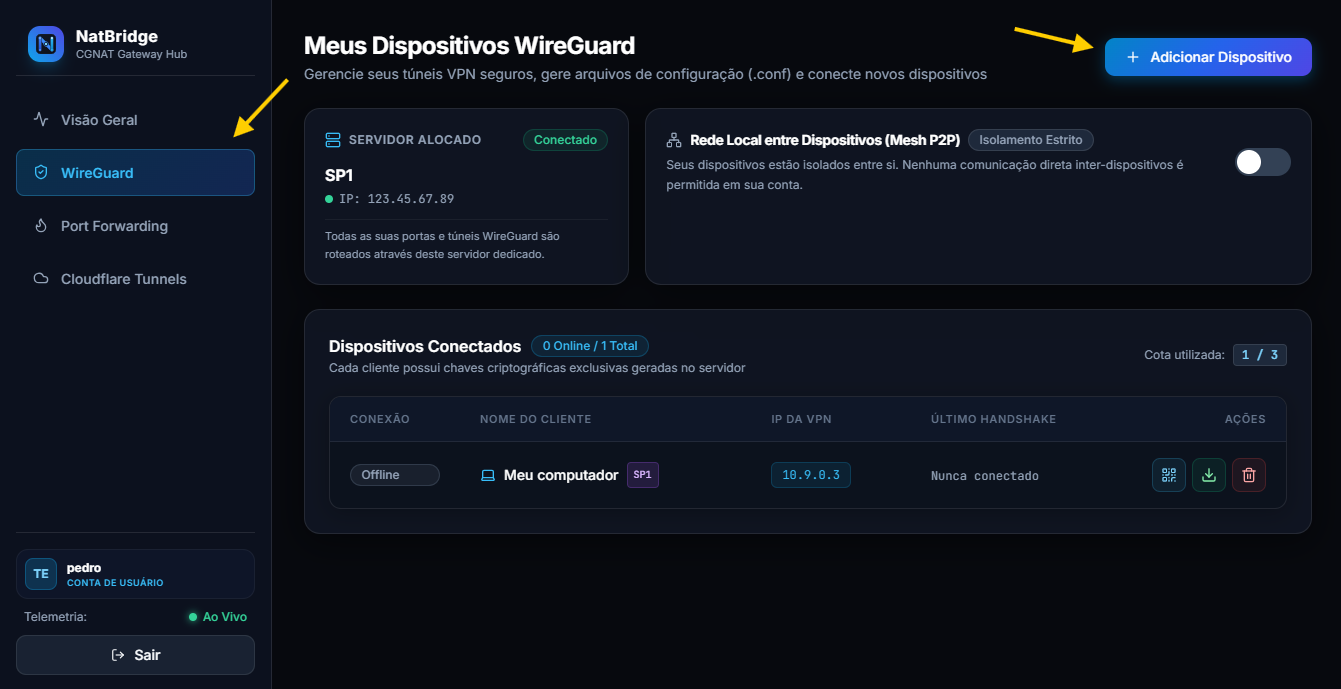Delete the Meu computador device
Viewport: 1341px width, 689px height.
coord(1249,475)
